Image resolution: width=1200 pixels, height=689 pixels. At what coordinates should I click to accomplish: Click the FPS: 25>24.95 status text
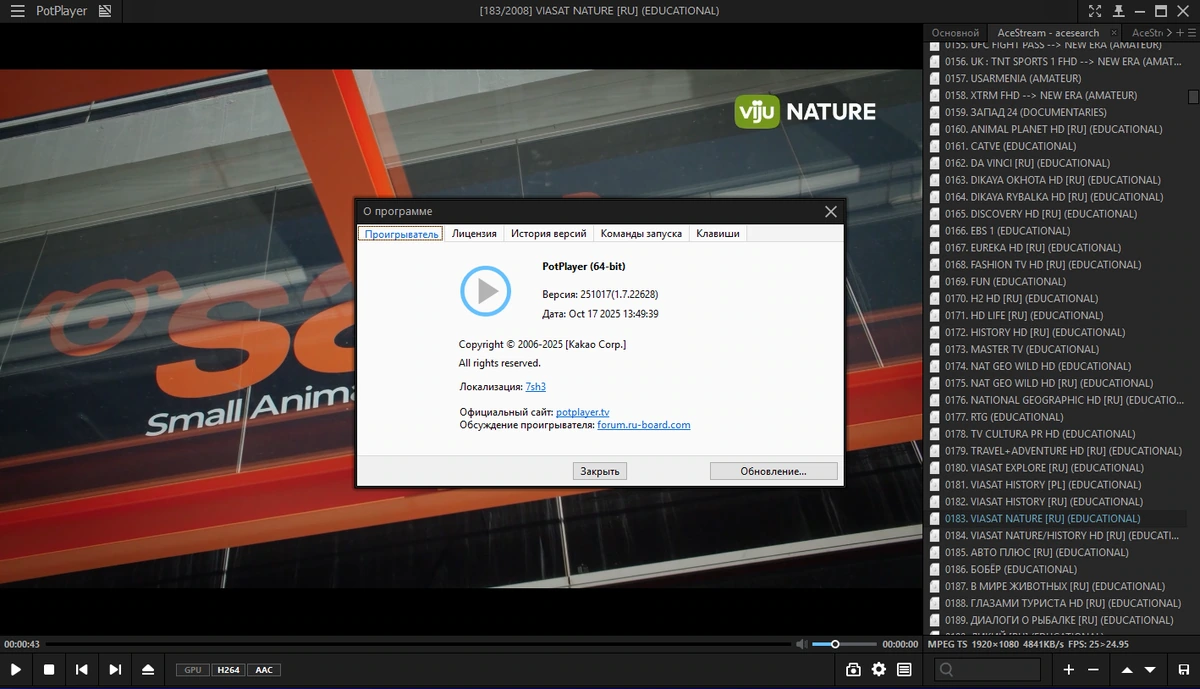1096,644
